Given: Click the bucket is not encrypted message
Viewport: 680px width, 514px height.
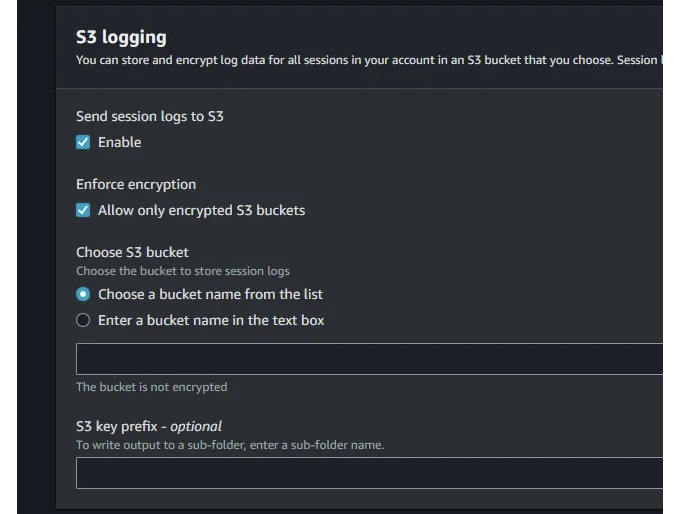Looking at the screenshot, I should pos(151,387).
